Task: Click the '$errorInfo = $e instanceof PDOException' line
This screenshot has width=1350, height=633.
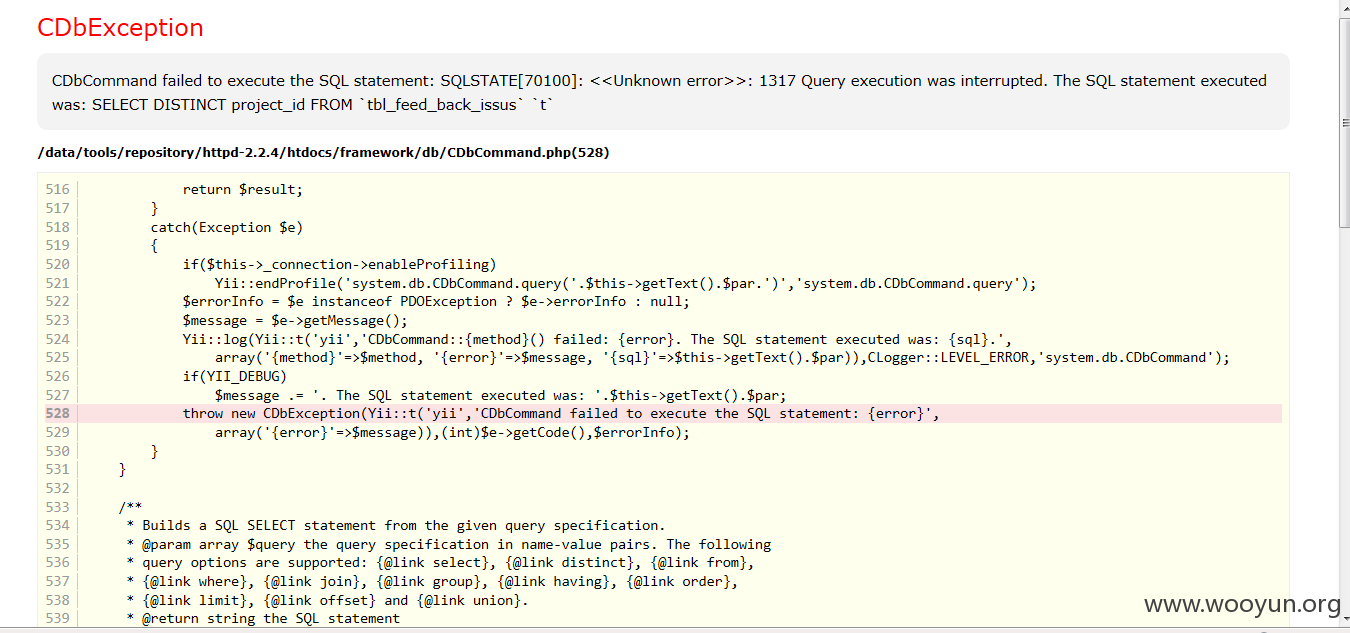Action: [436, 301]
